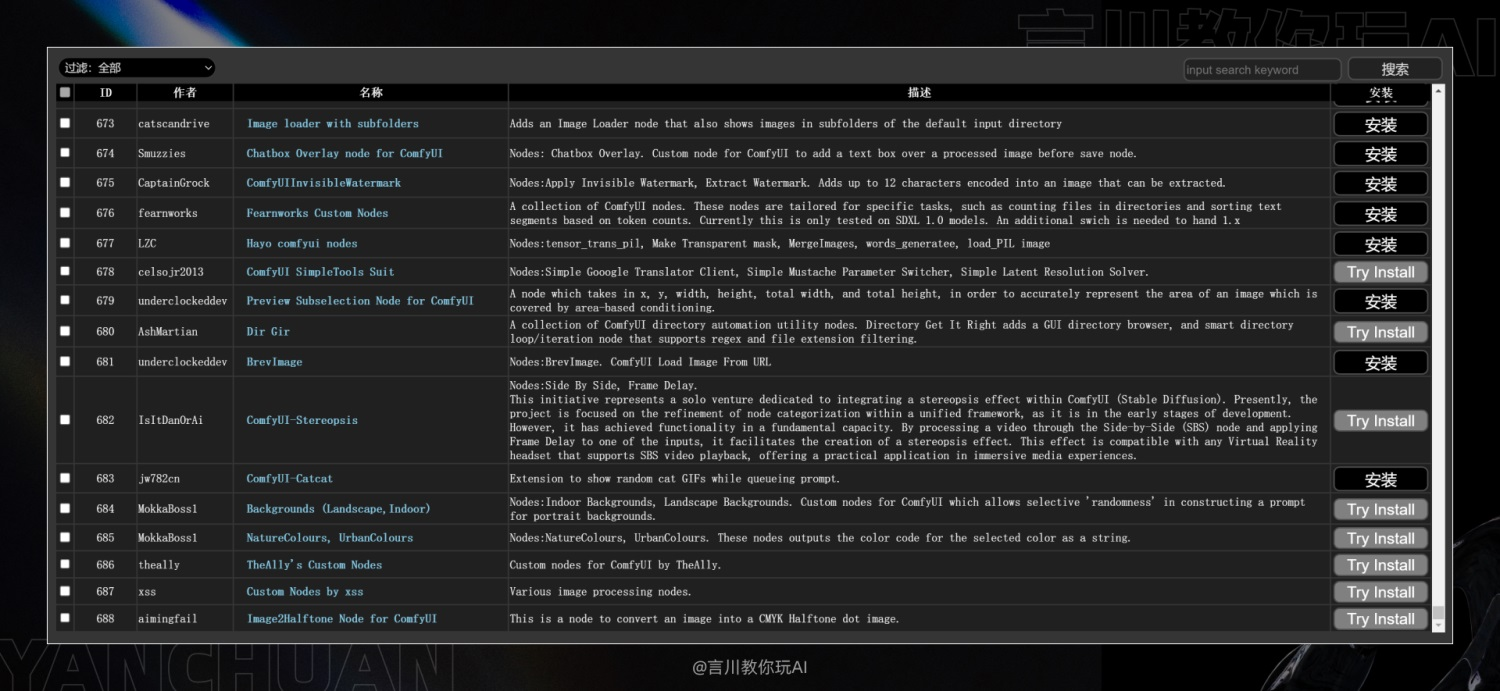Toggle the select-all checkbox in the table header
1500x691 pixels.
point(65,92)
